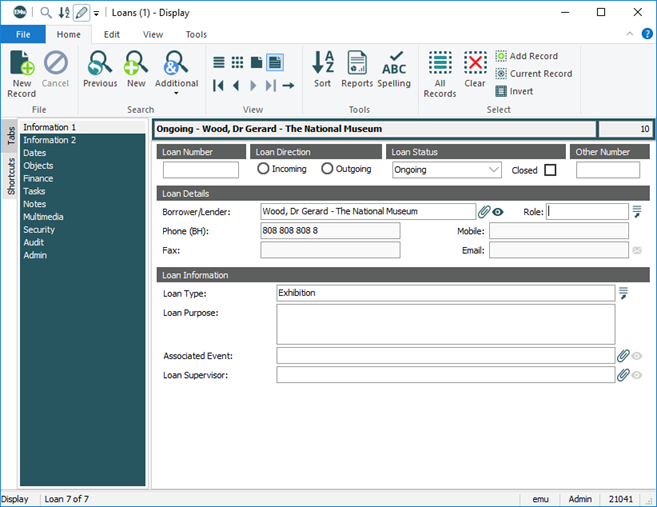657x507 pixels.
Task: Select the Outgoing loan direction
Action: (x=327, y=169)
